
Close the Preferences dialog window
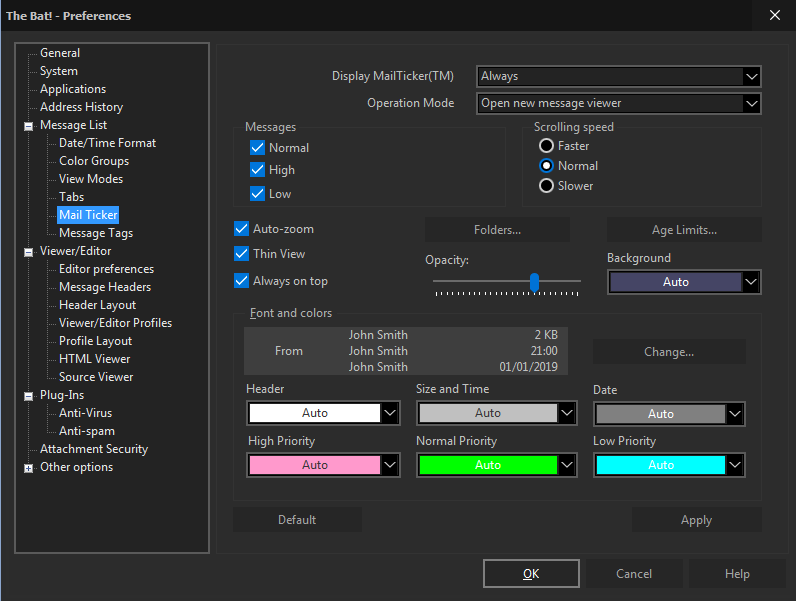click(775, 15)
